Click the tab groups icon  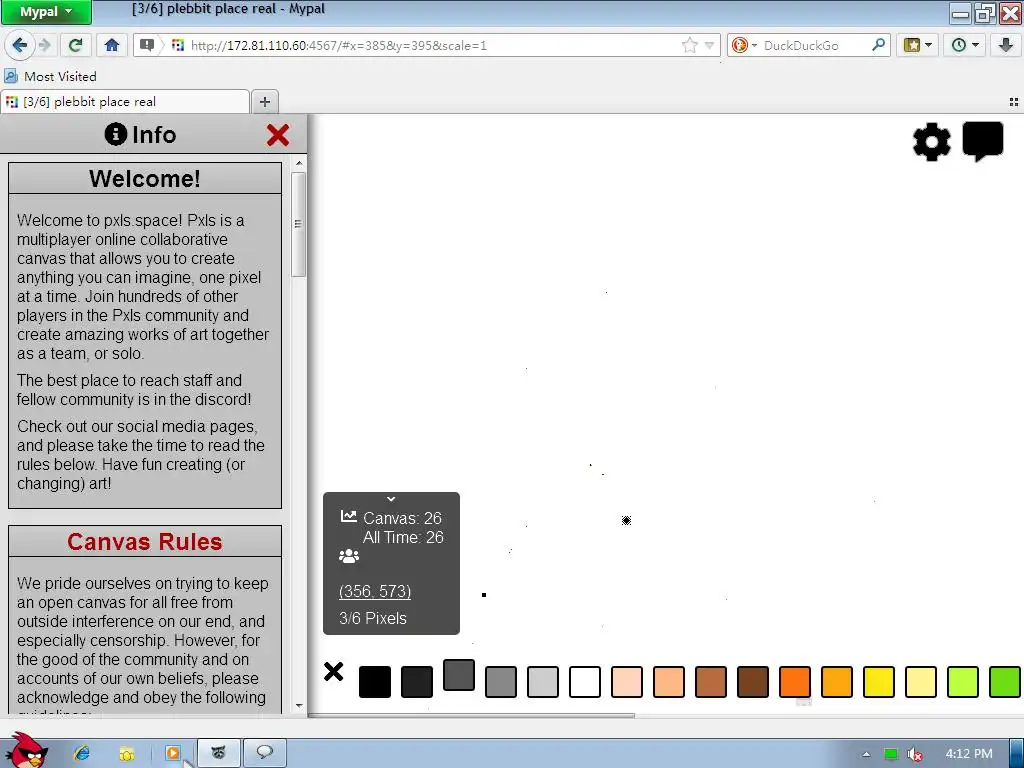pos(1014,102)
